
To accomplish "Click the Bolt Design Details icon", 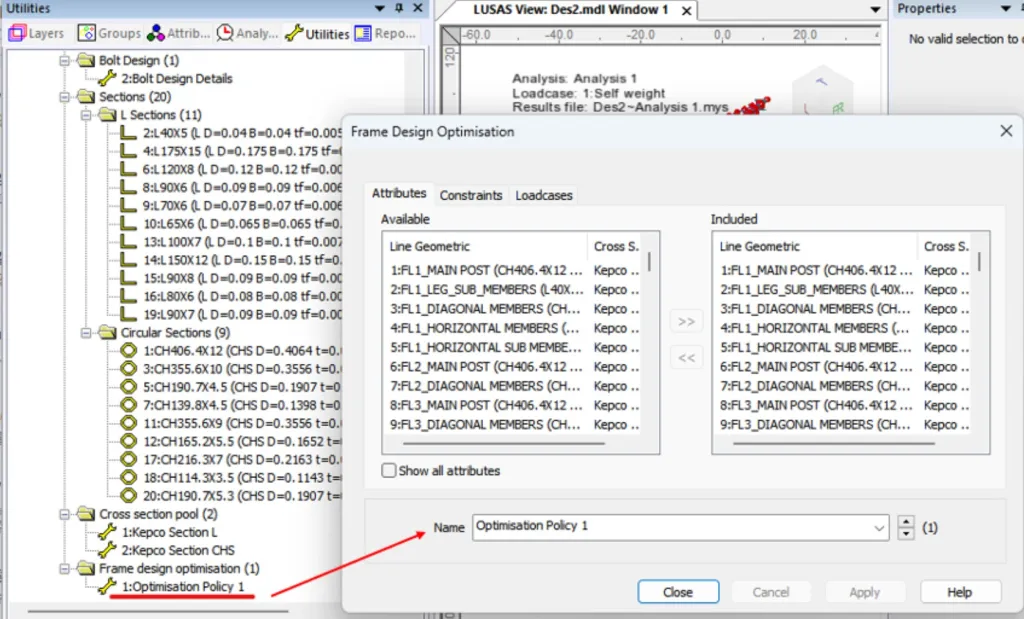I will click(107, 78).
